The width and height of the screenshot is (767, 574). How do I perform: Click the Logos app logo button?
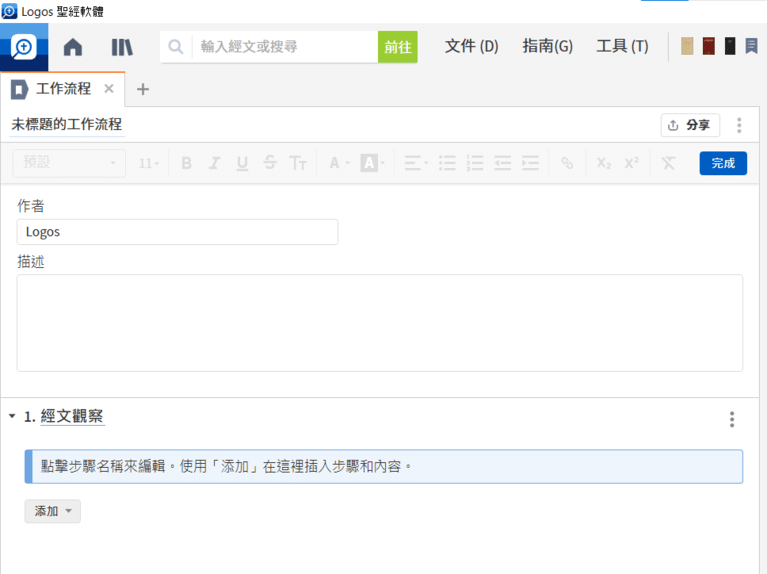pyautogui.click(x=24, y=47)
